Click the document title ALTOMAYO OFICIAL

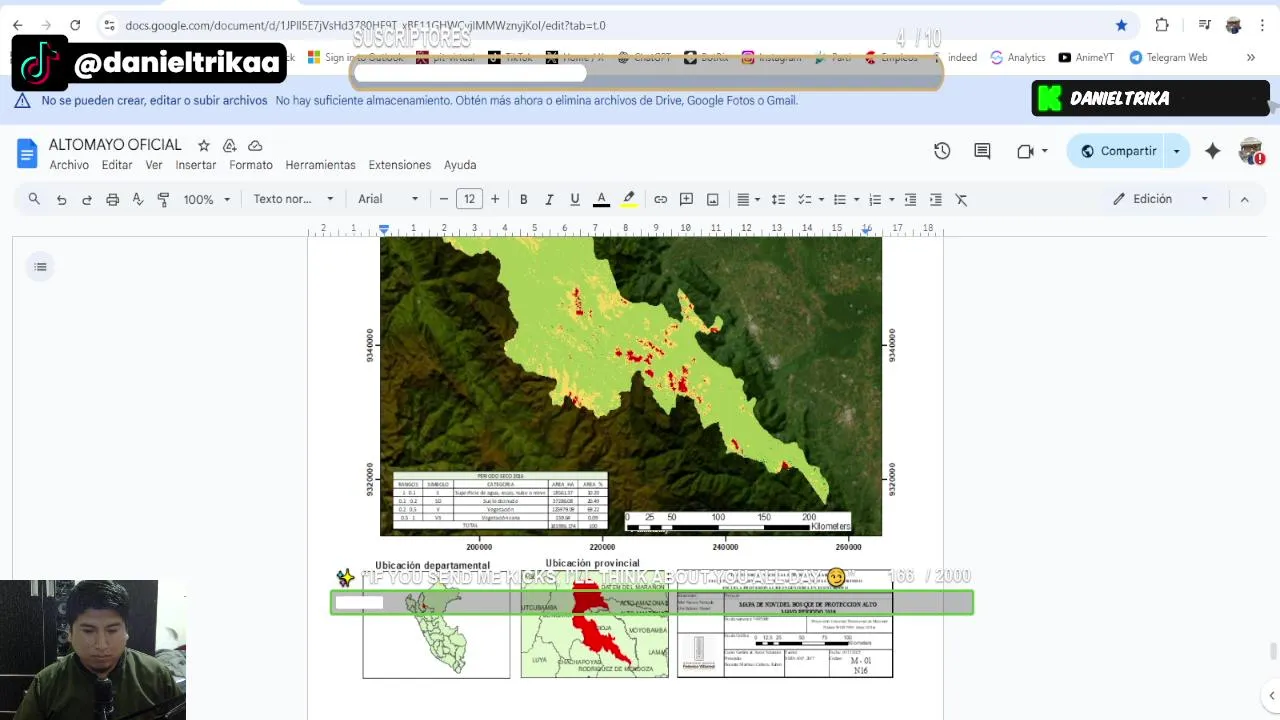coord(115,145)
